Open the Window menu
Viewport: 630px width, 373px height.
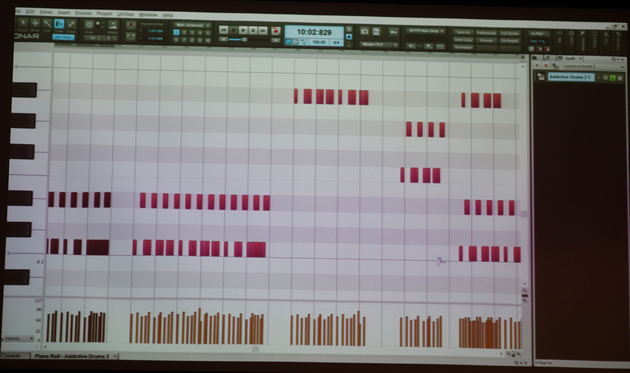click(x=148, y=14)
